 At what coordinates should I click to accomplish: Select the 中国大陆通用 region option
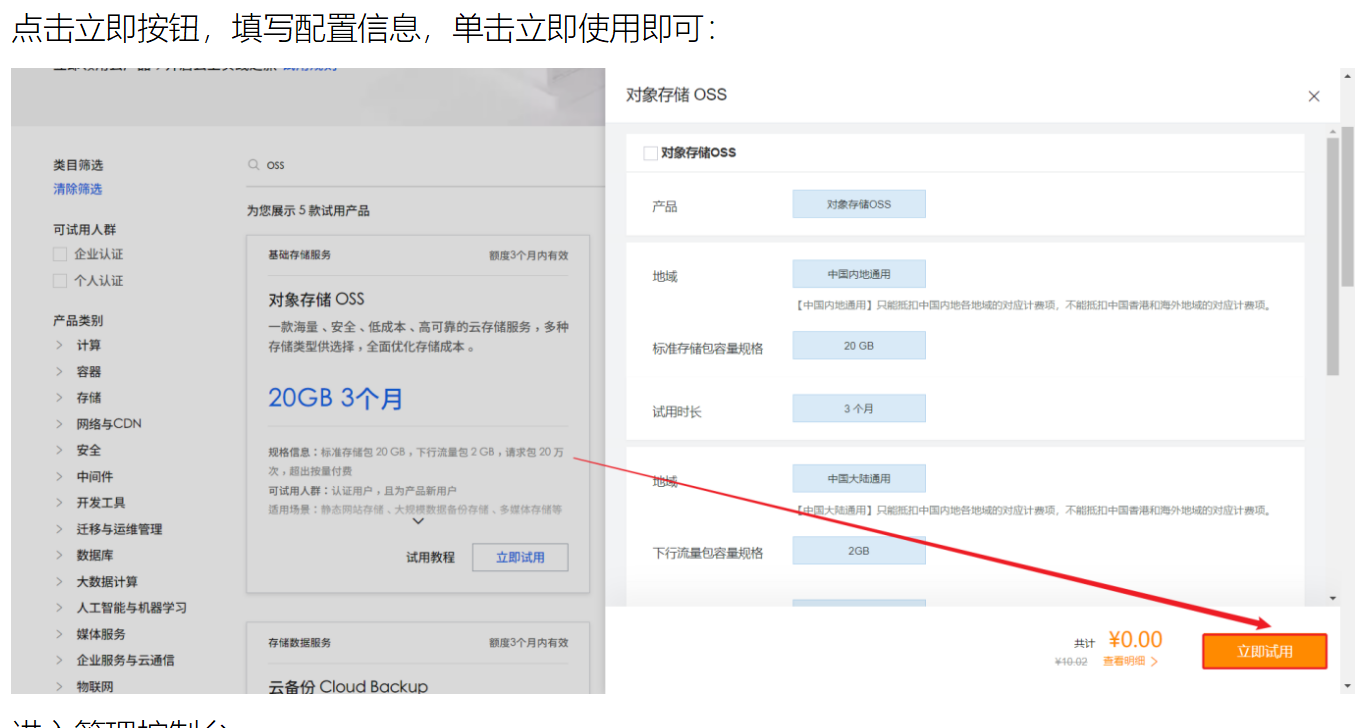[x=859, y=479]
